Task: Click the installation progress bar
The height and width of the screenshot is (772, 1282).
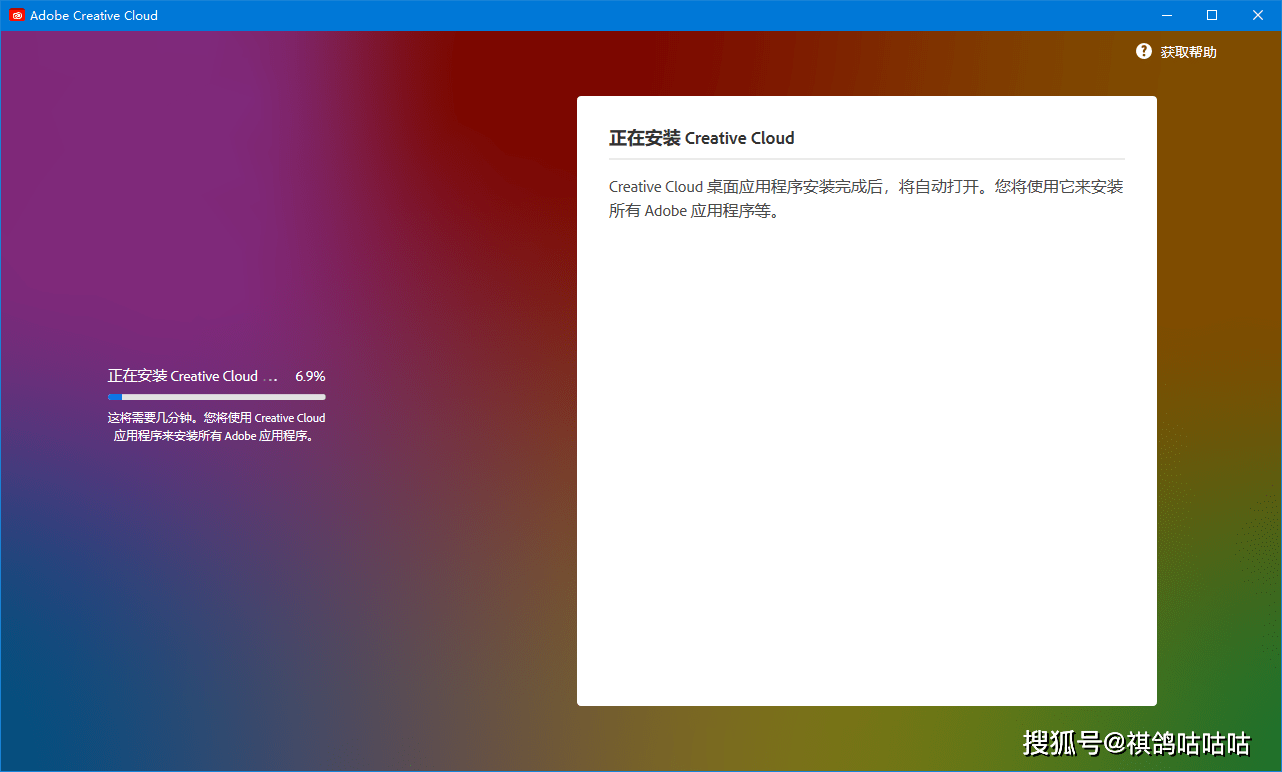Action: 216,396
